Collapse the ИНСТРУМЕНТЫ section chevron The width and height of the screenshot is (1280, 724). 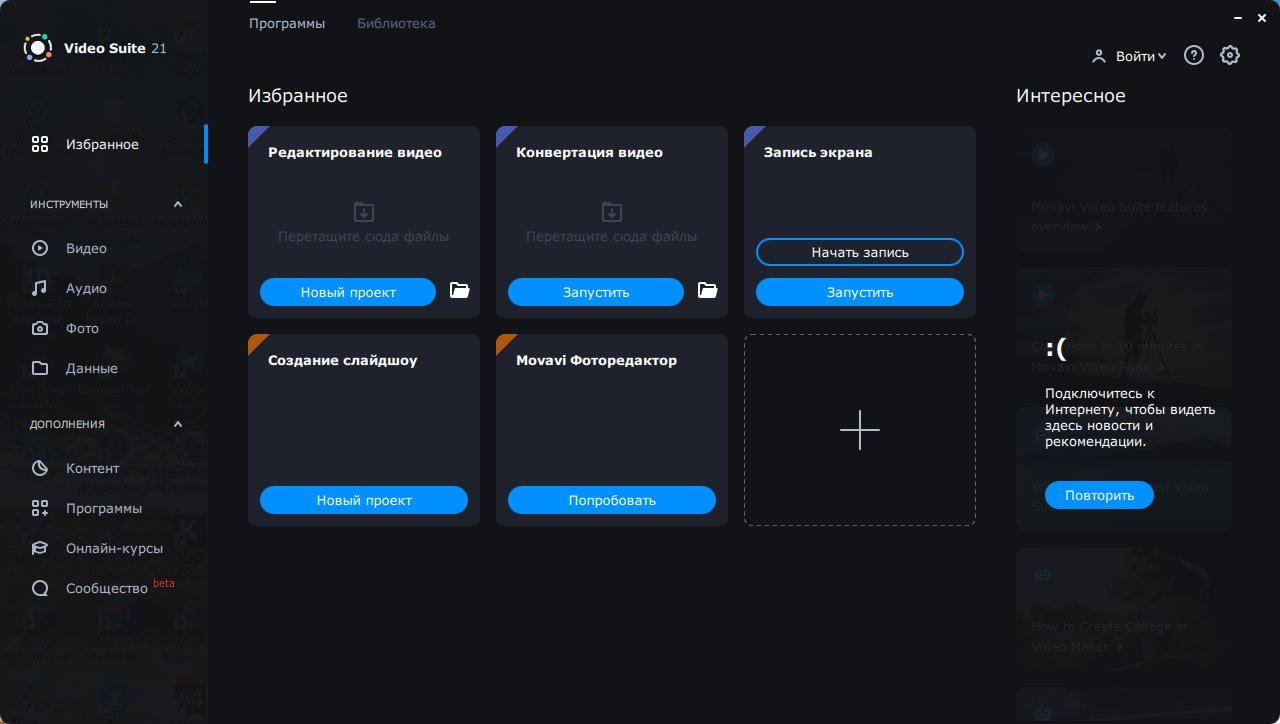click(x=178, y=204)
